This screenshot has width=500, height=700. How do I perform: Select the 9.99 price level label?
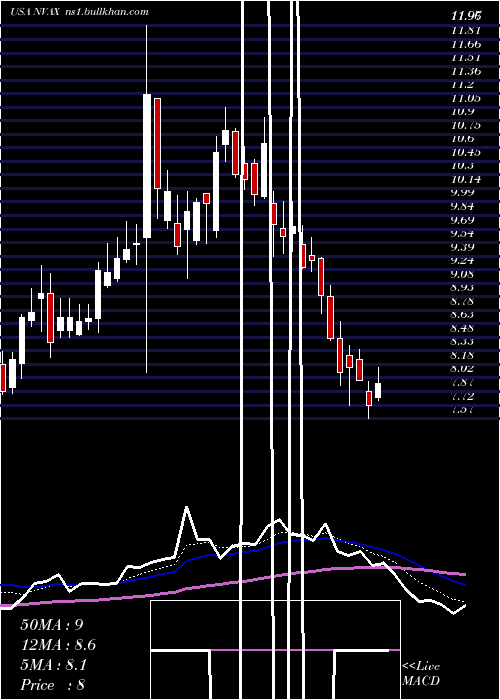[464, 193]
